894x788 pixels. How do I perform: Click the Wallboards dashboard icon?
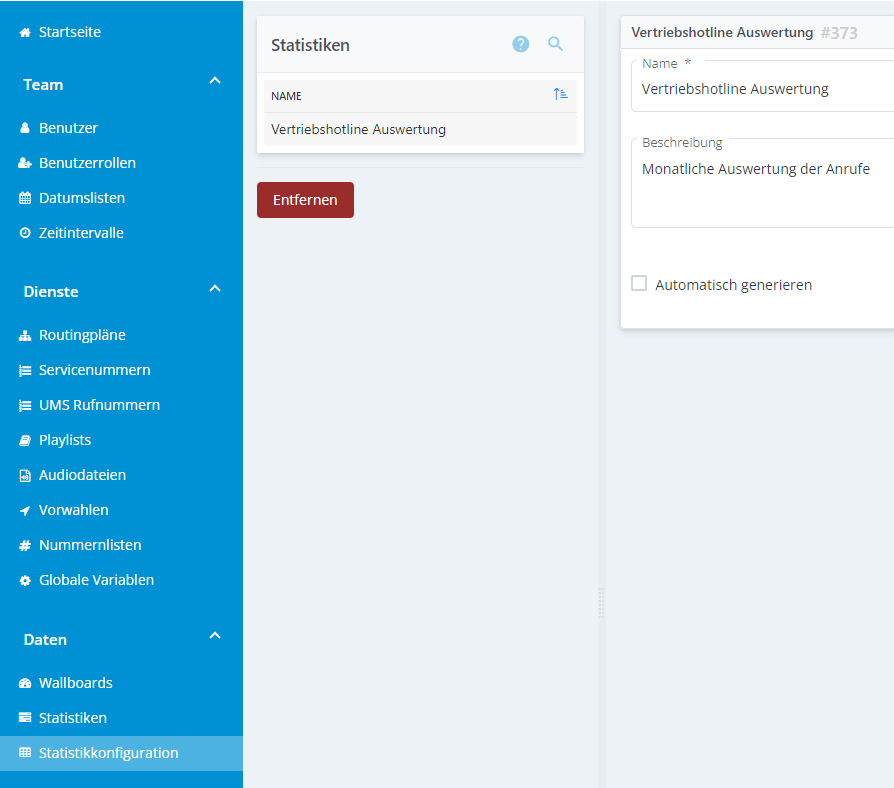pos(25,684)
